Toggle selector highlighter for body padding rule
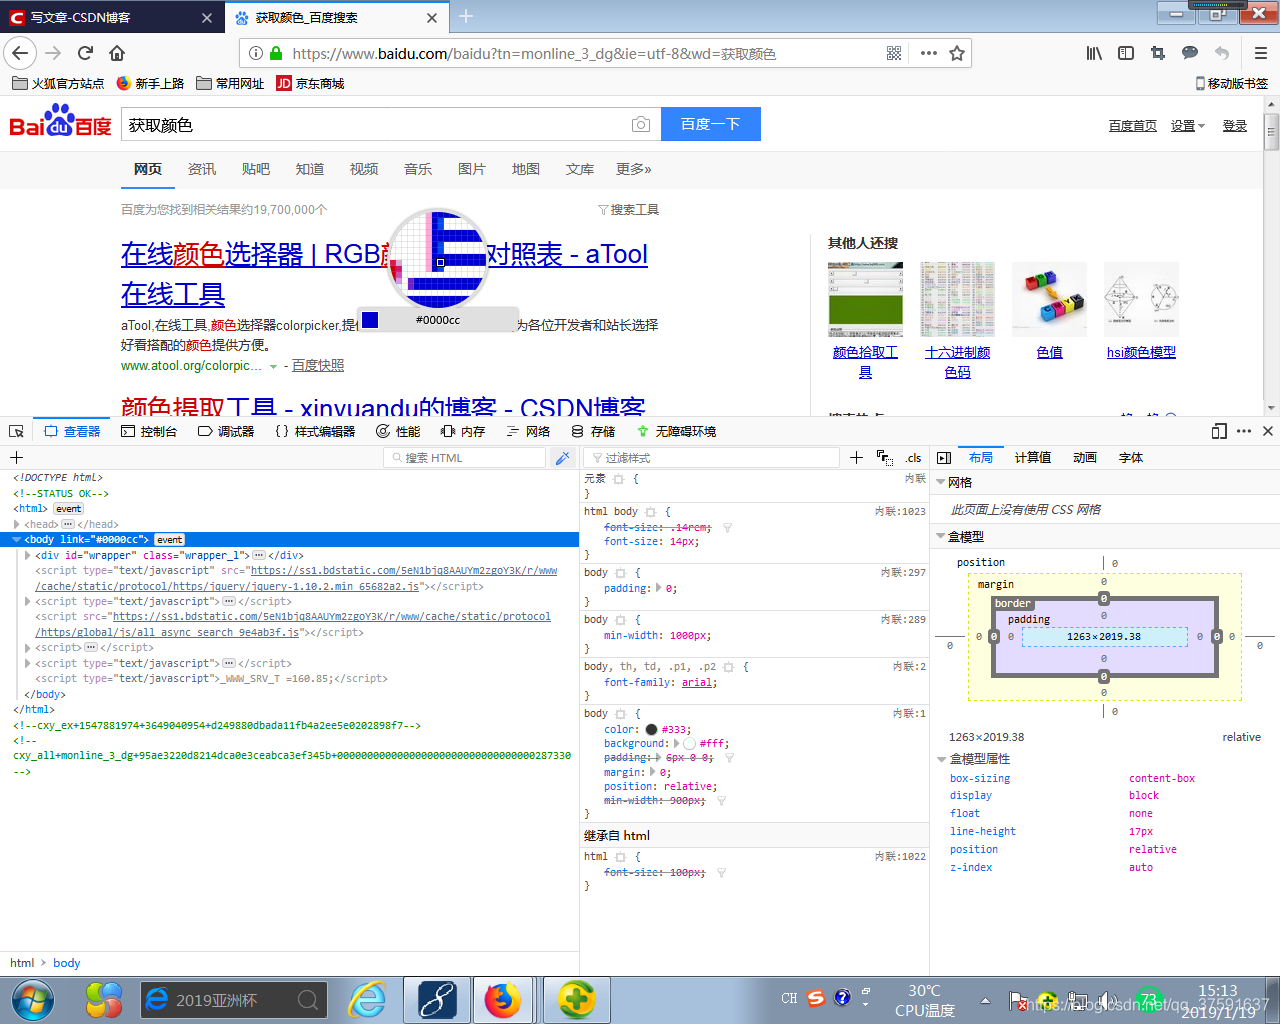This screenshot has height=1024, width=1280. coord(620,573)
